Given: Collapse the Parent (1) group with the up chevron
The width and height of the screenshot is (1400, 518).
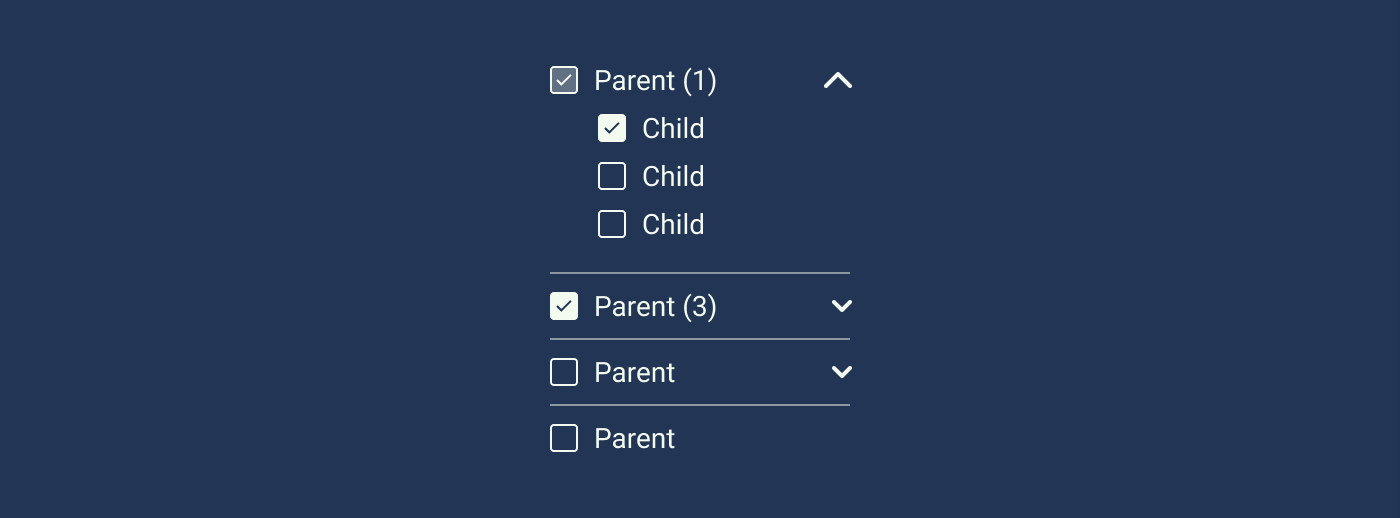Looking at the screenshot, I should 838,81.
